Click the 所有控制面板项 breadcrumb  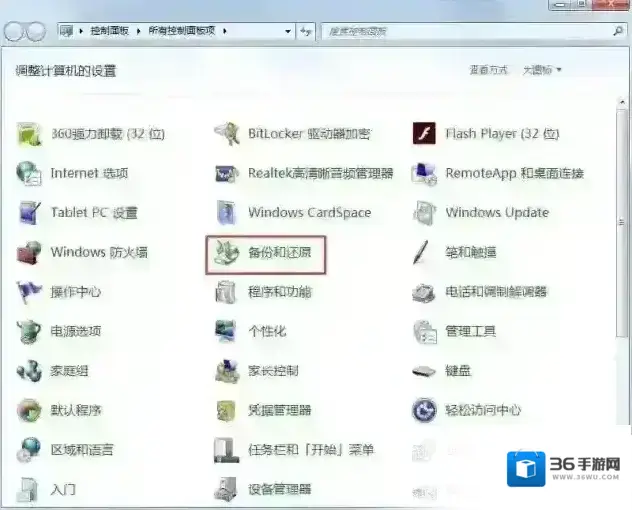click(x=182, y=31)
